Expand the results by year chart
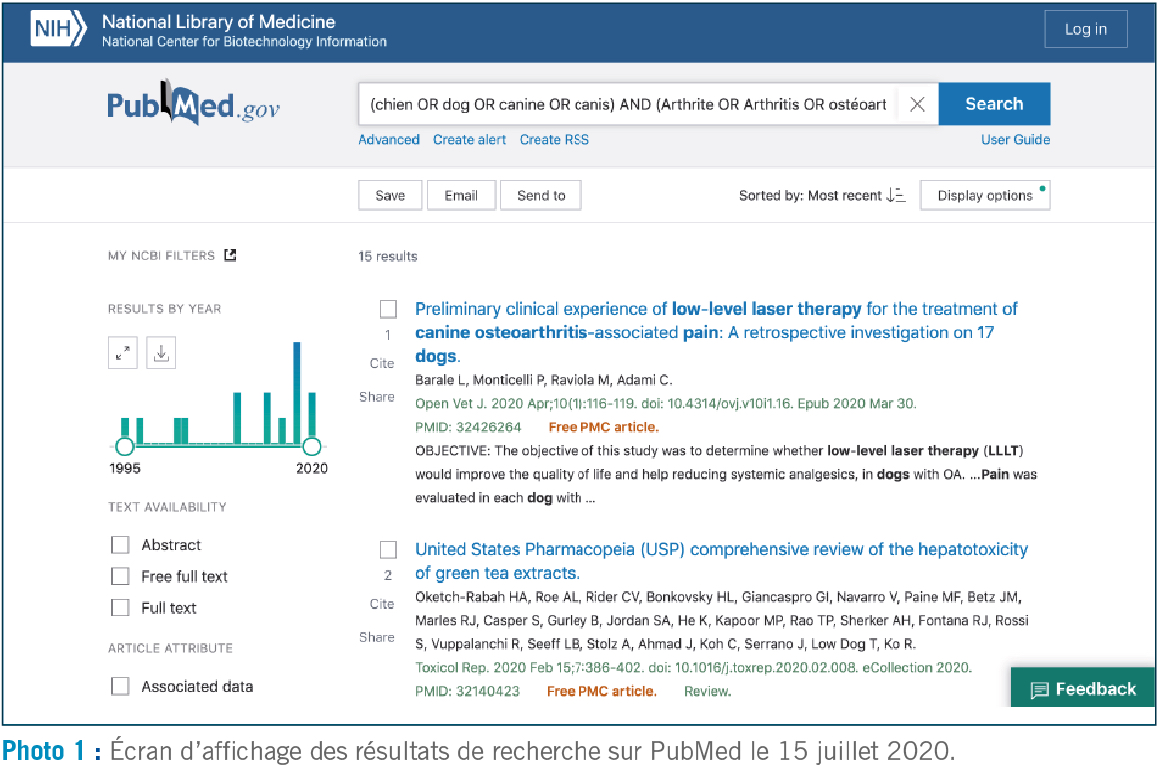 123,353
